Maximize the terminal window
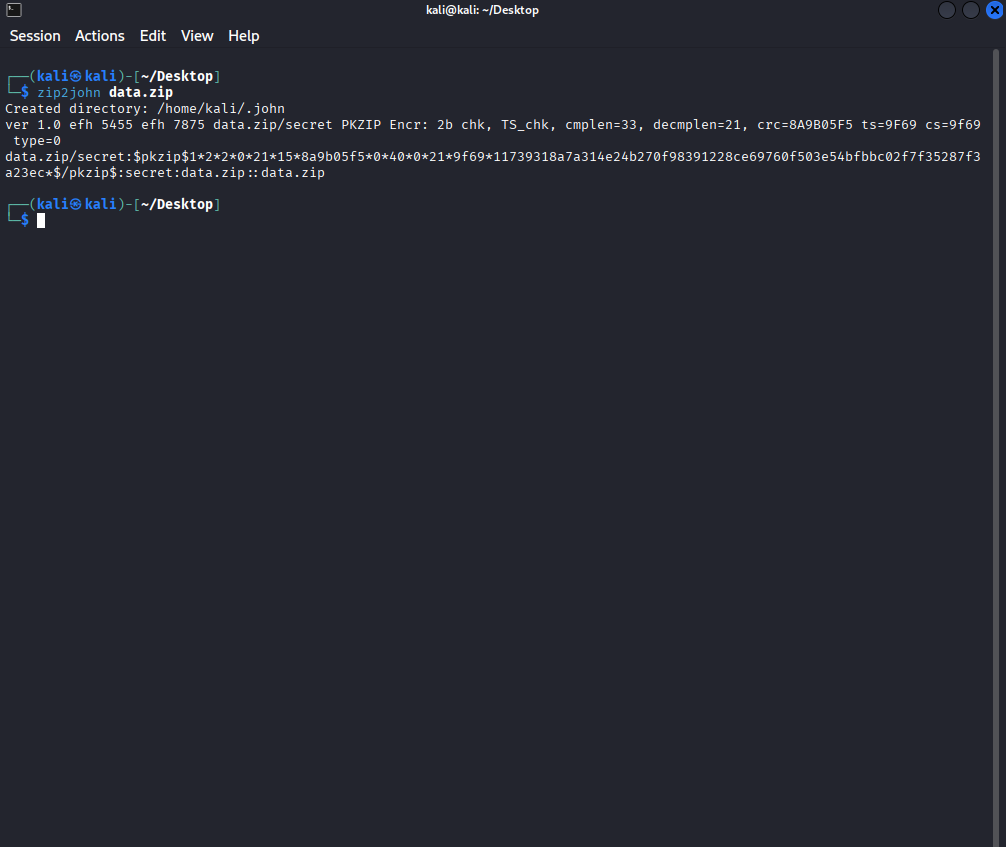This screenshot has width=1006, height=847. [x=970, y=10]
